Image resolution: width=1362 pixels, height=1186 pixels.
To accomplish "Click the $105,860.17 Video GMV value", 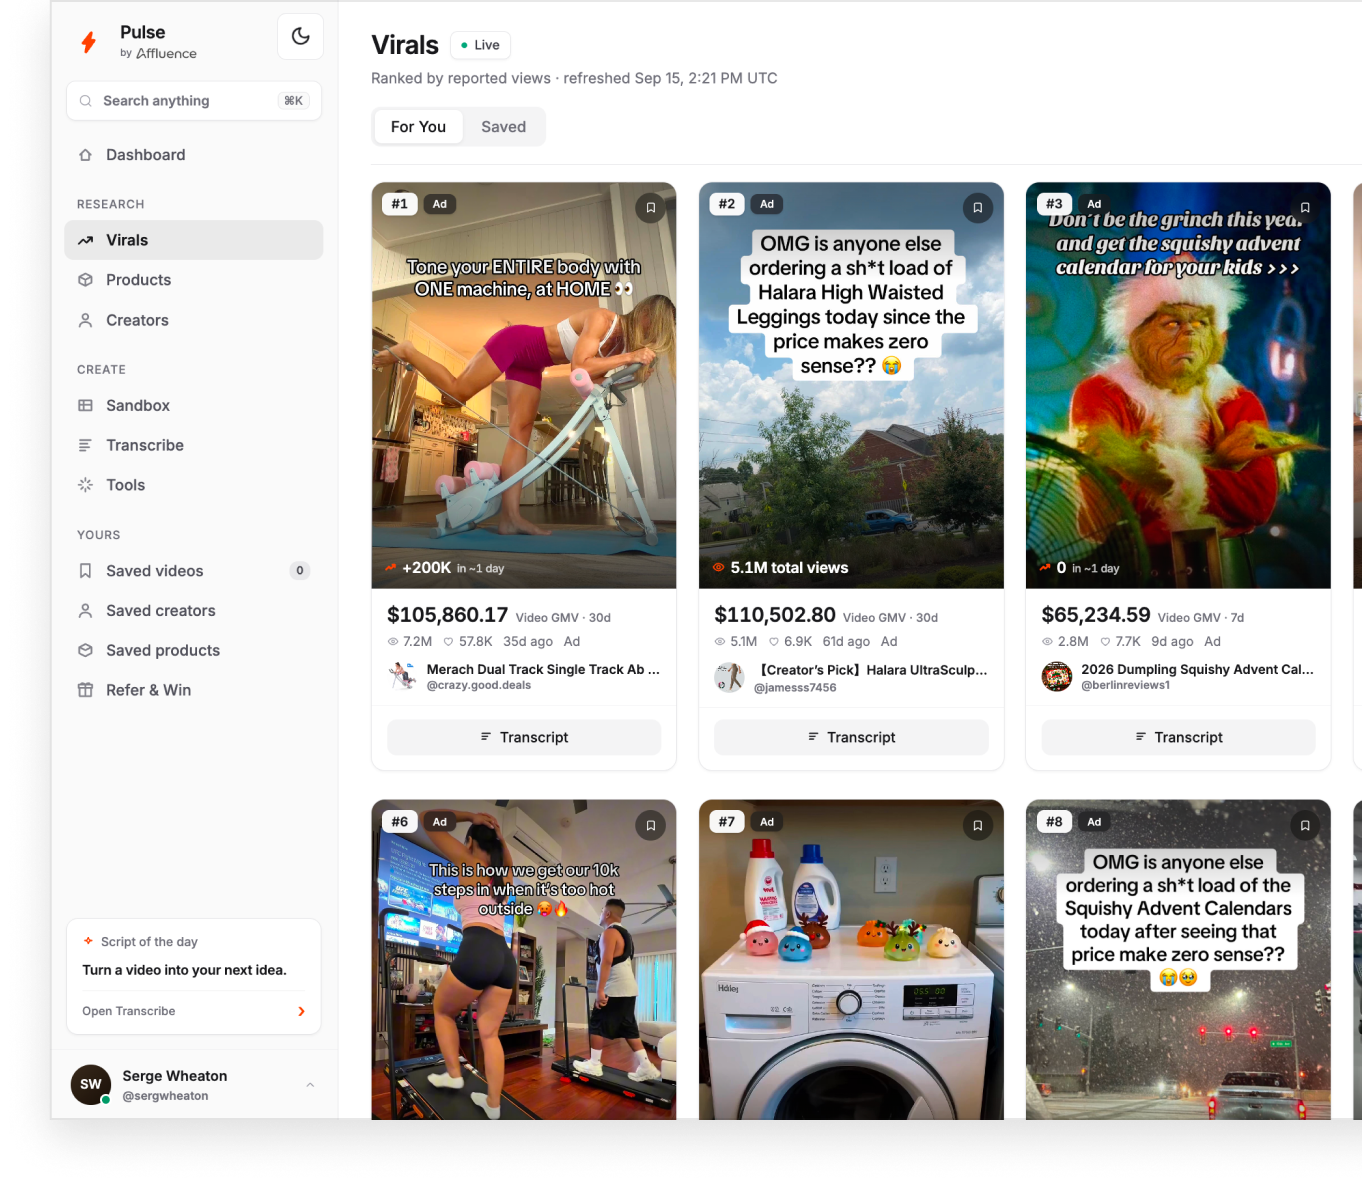I will click(x=448, y=615).
